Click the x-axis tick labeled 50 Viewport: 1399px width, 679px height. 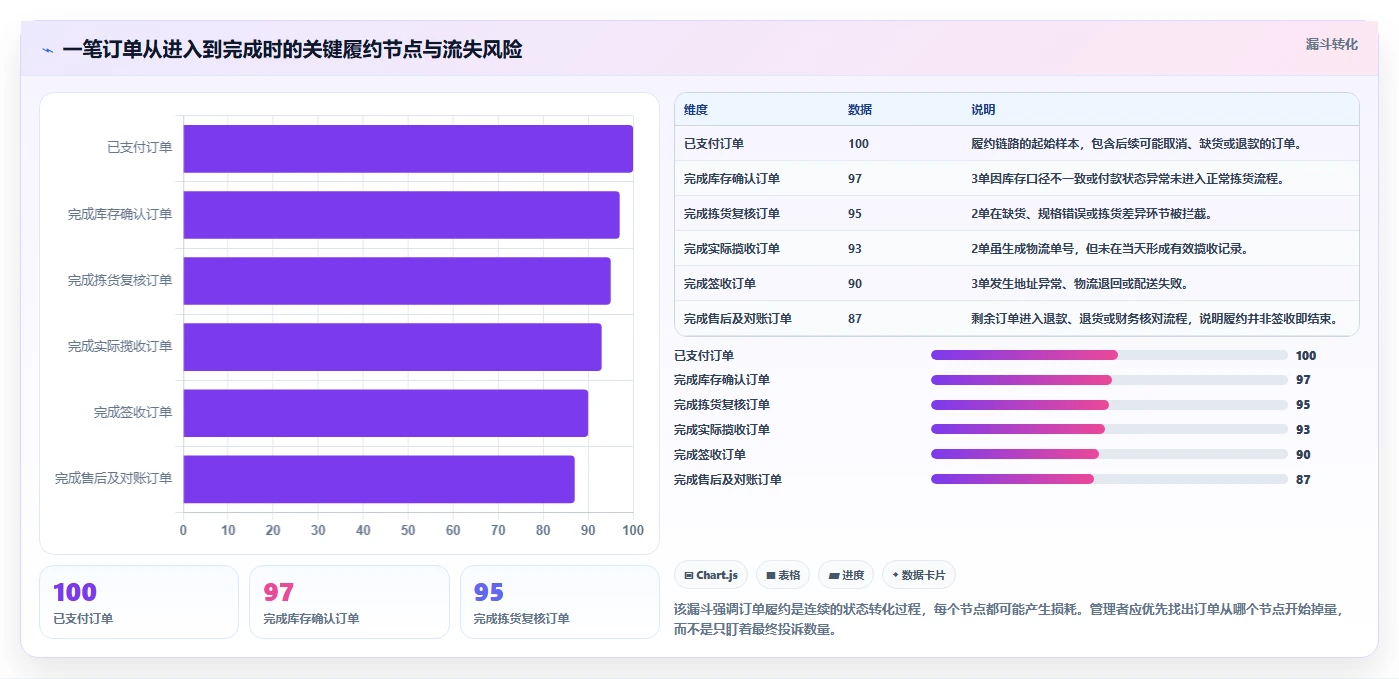click(x=408, y=530)
